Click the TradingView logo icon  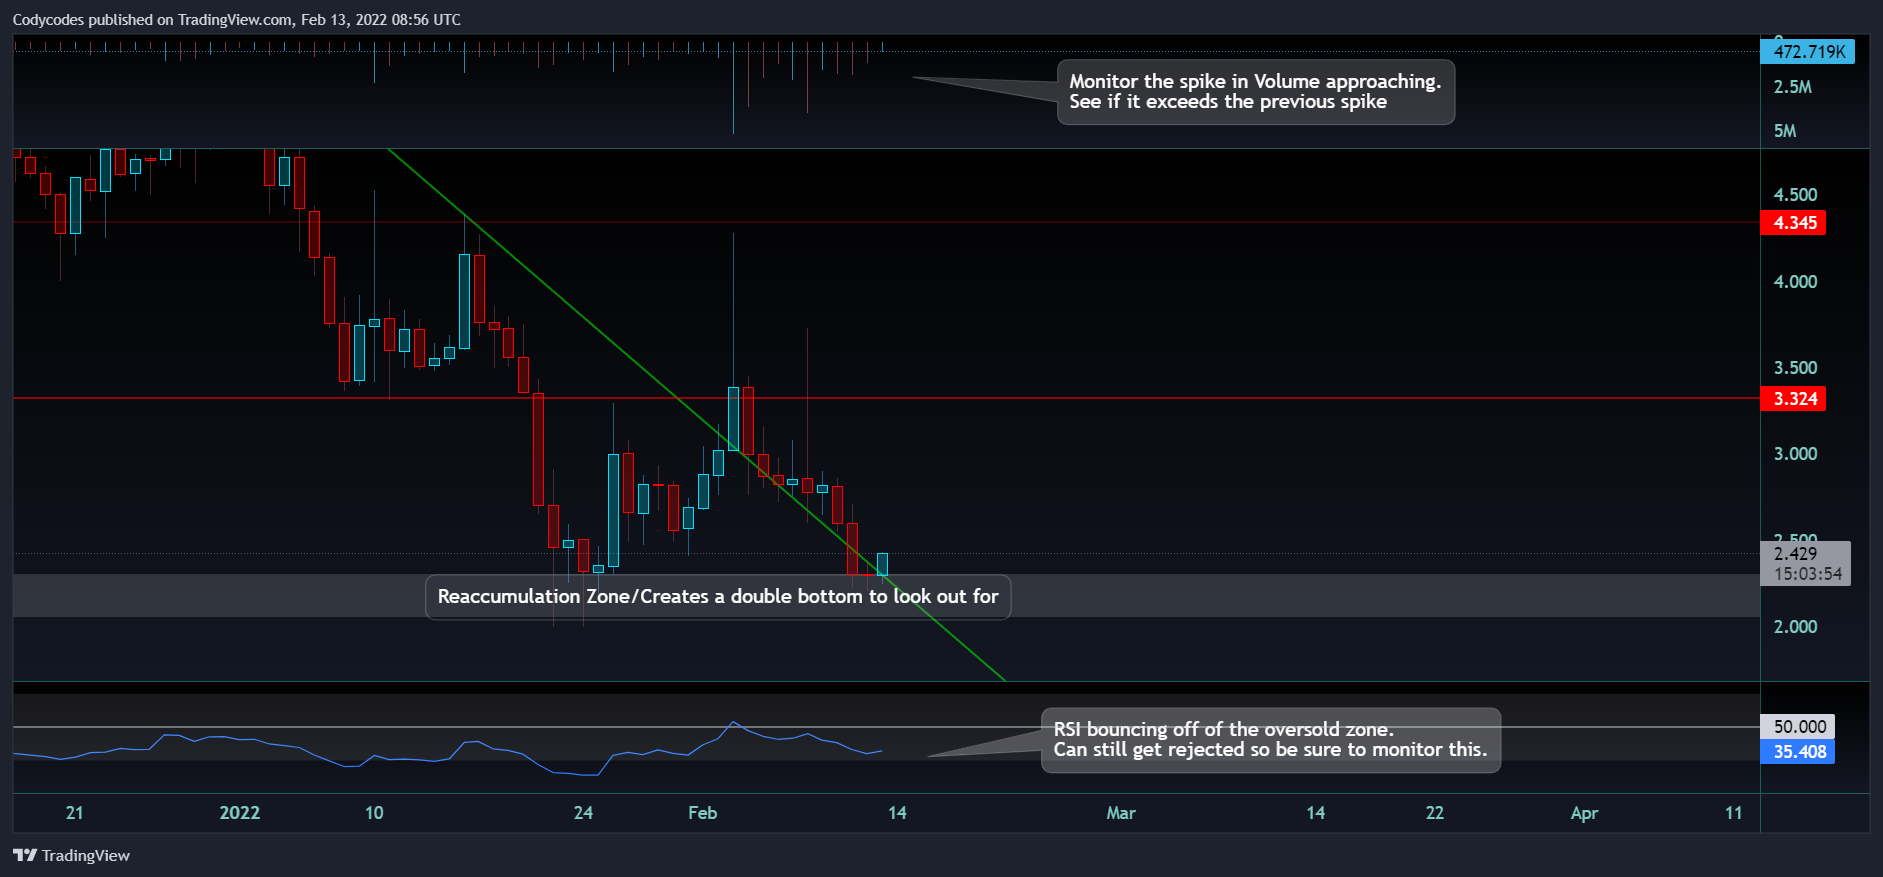point(25,855)
